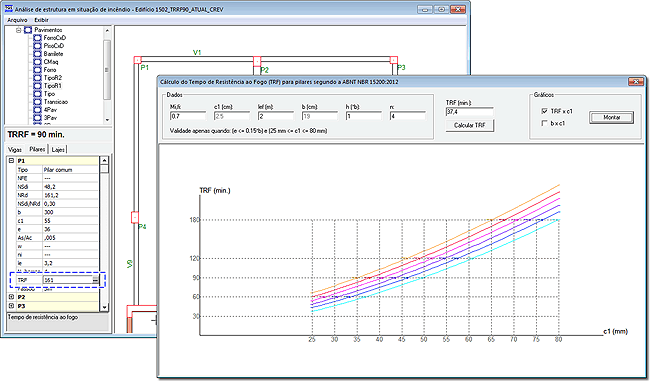Click the Pavimentos root node icon
Viewport: 650px width, 382px height.
28,30
